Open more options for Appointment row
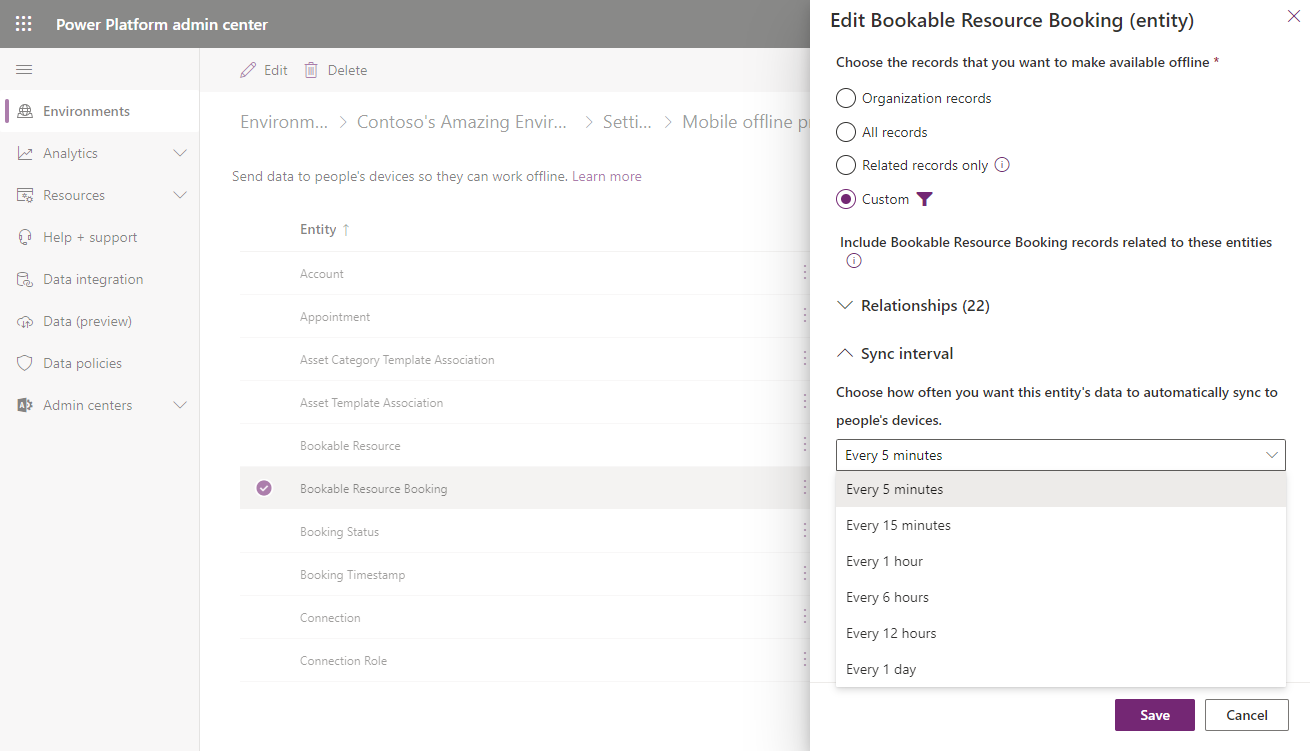 tap(804, 316)
